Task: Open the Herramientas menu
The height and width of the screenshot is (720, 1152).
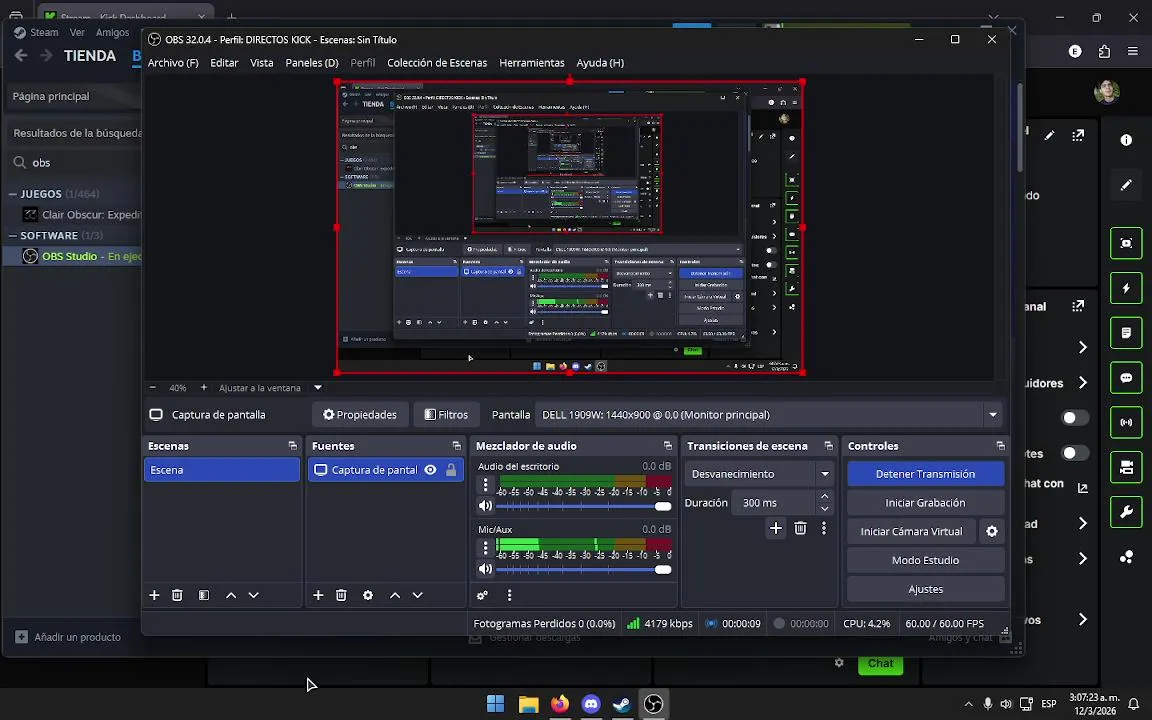Action: point(532,63)
